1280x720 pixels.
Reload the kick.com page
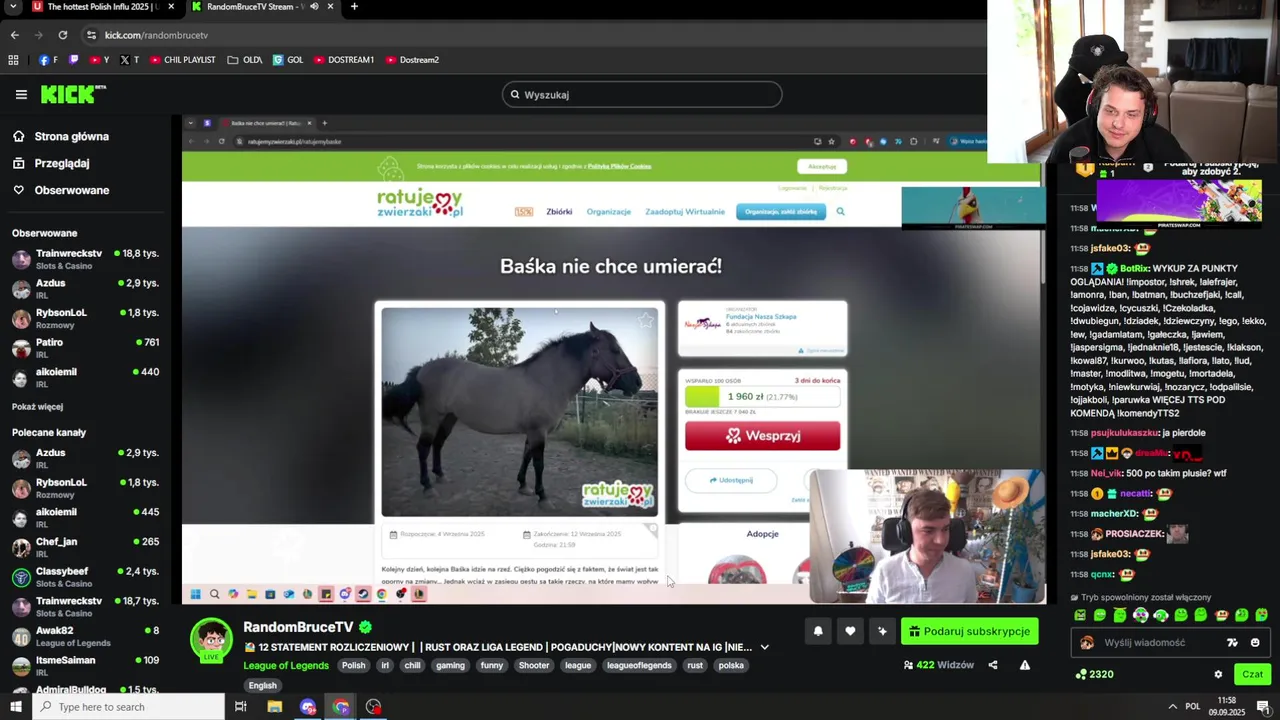[62, 35]
